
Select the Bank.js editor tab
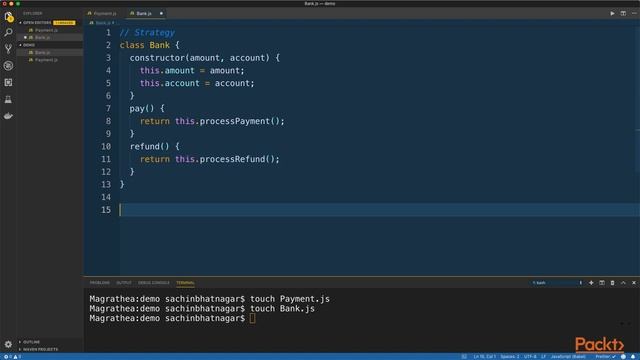click(x=144, y=13)
